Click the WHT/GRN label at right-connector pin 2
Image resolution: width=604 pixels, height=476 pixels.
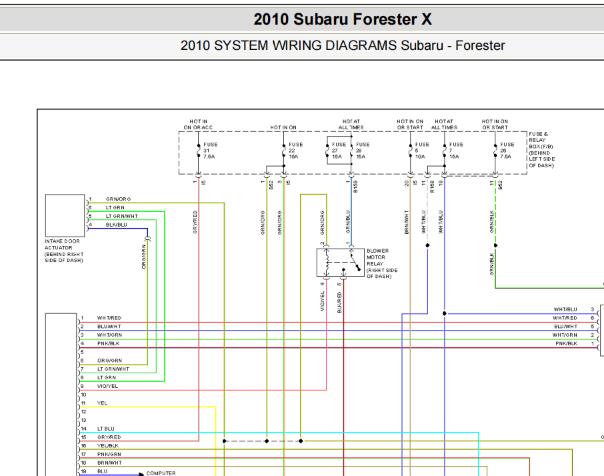[565, 335]
